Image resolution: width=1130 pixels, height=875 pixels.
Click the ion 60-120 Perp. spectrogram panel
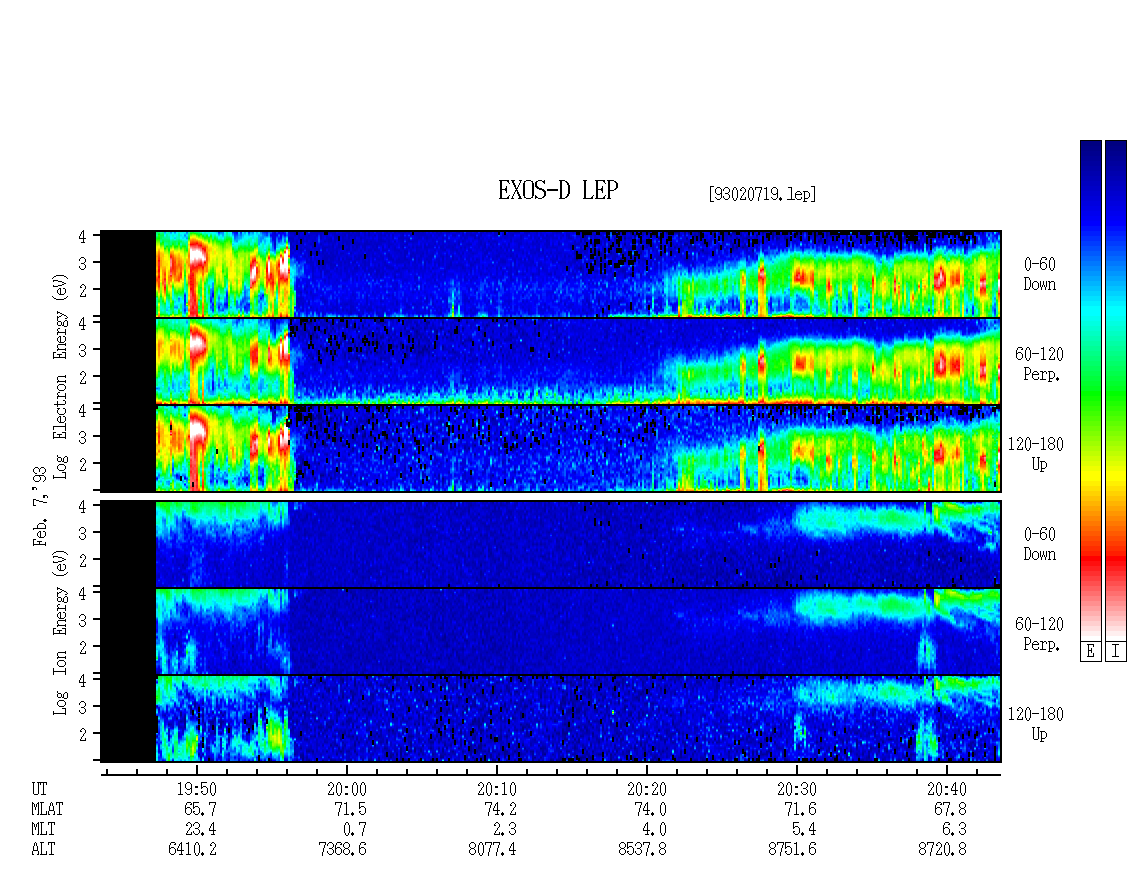[x=551, y=631]
